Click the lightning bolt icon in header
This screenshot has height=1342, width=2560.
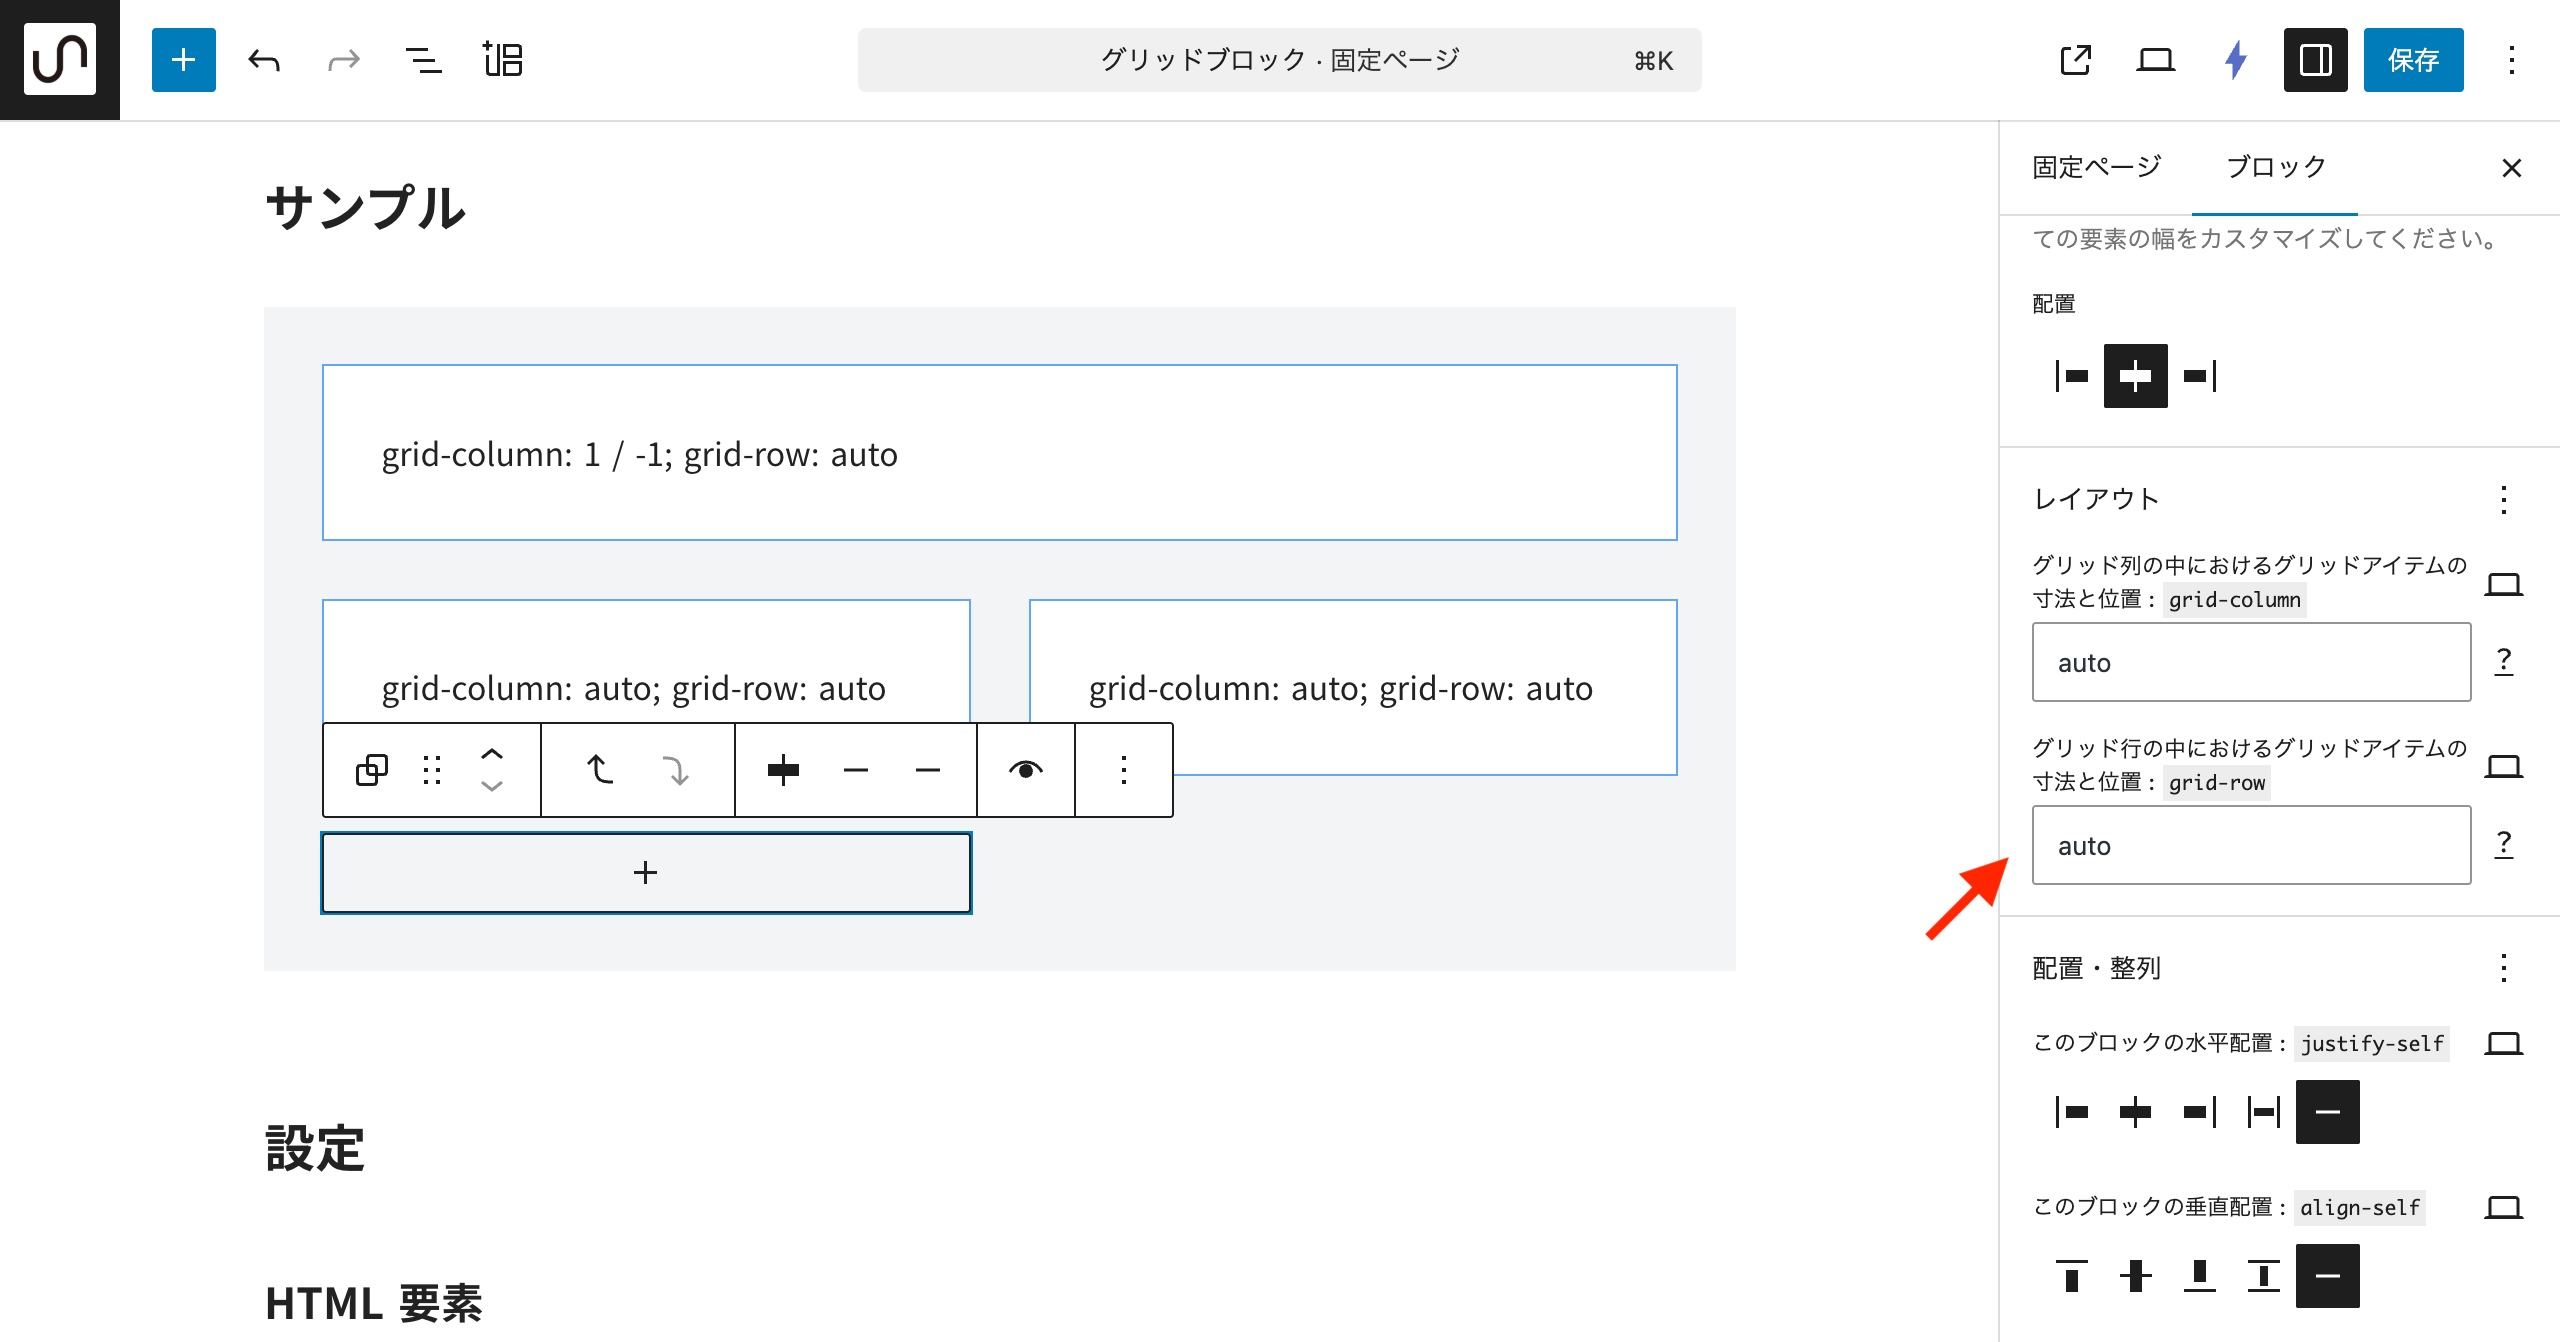click(2236, 60)
